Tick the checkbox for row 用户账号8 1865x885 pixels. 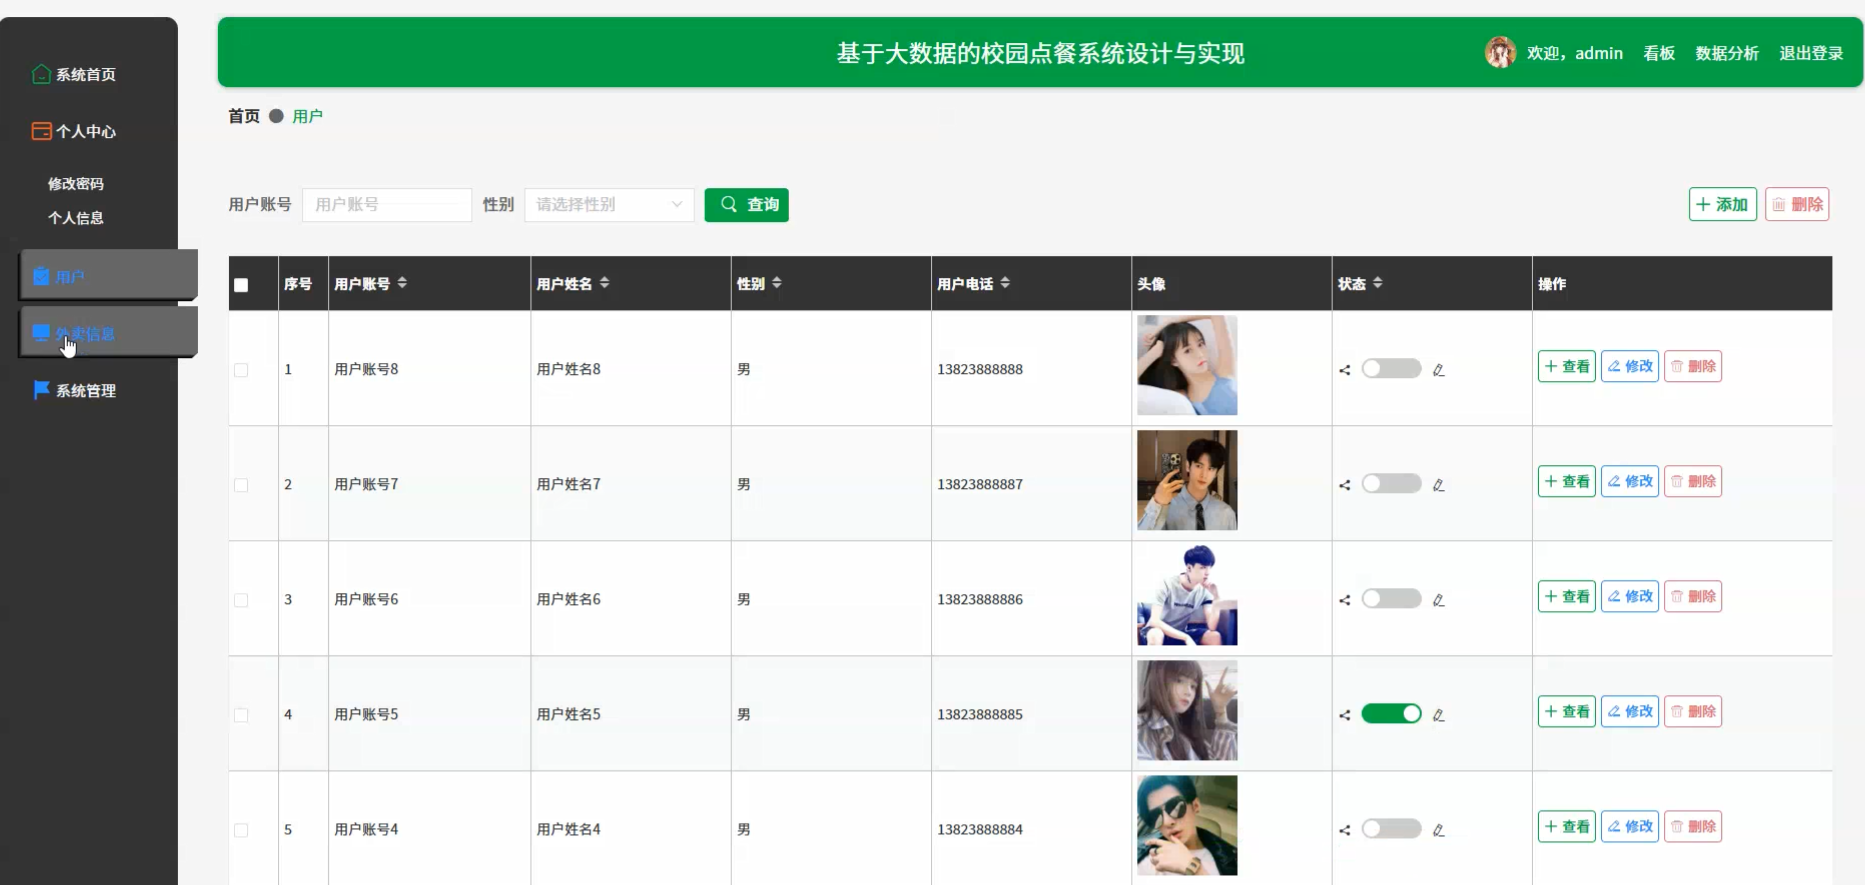pyautogui.click(x=241, y=370)
